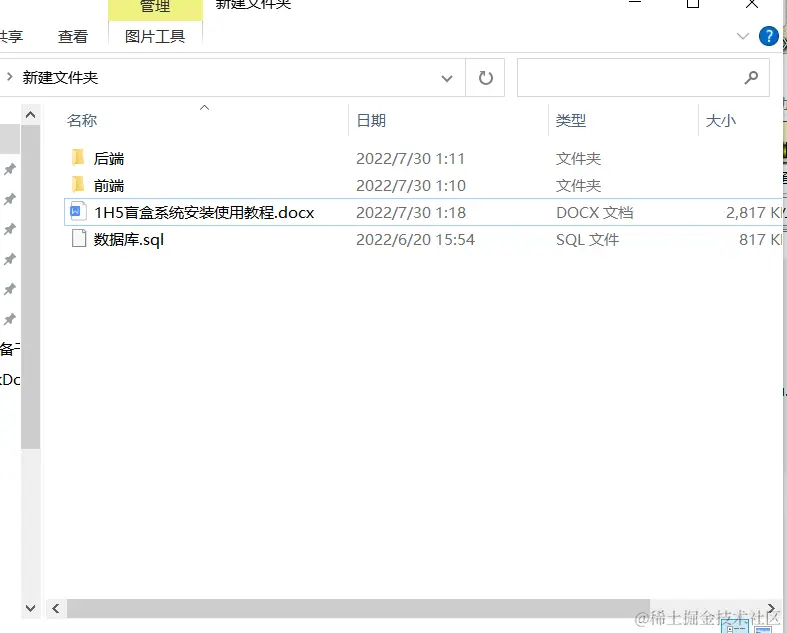Sort files by the 日期 column

coord(371,120)
